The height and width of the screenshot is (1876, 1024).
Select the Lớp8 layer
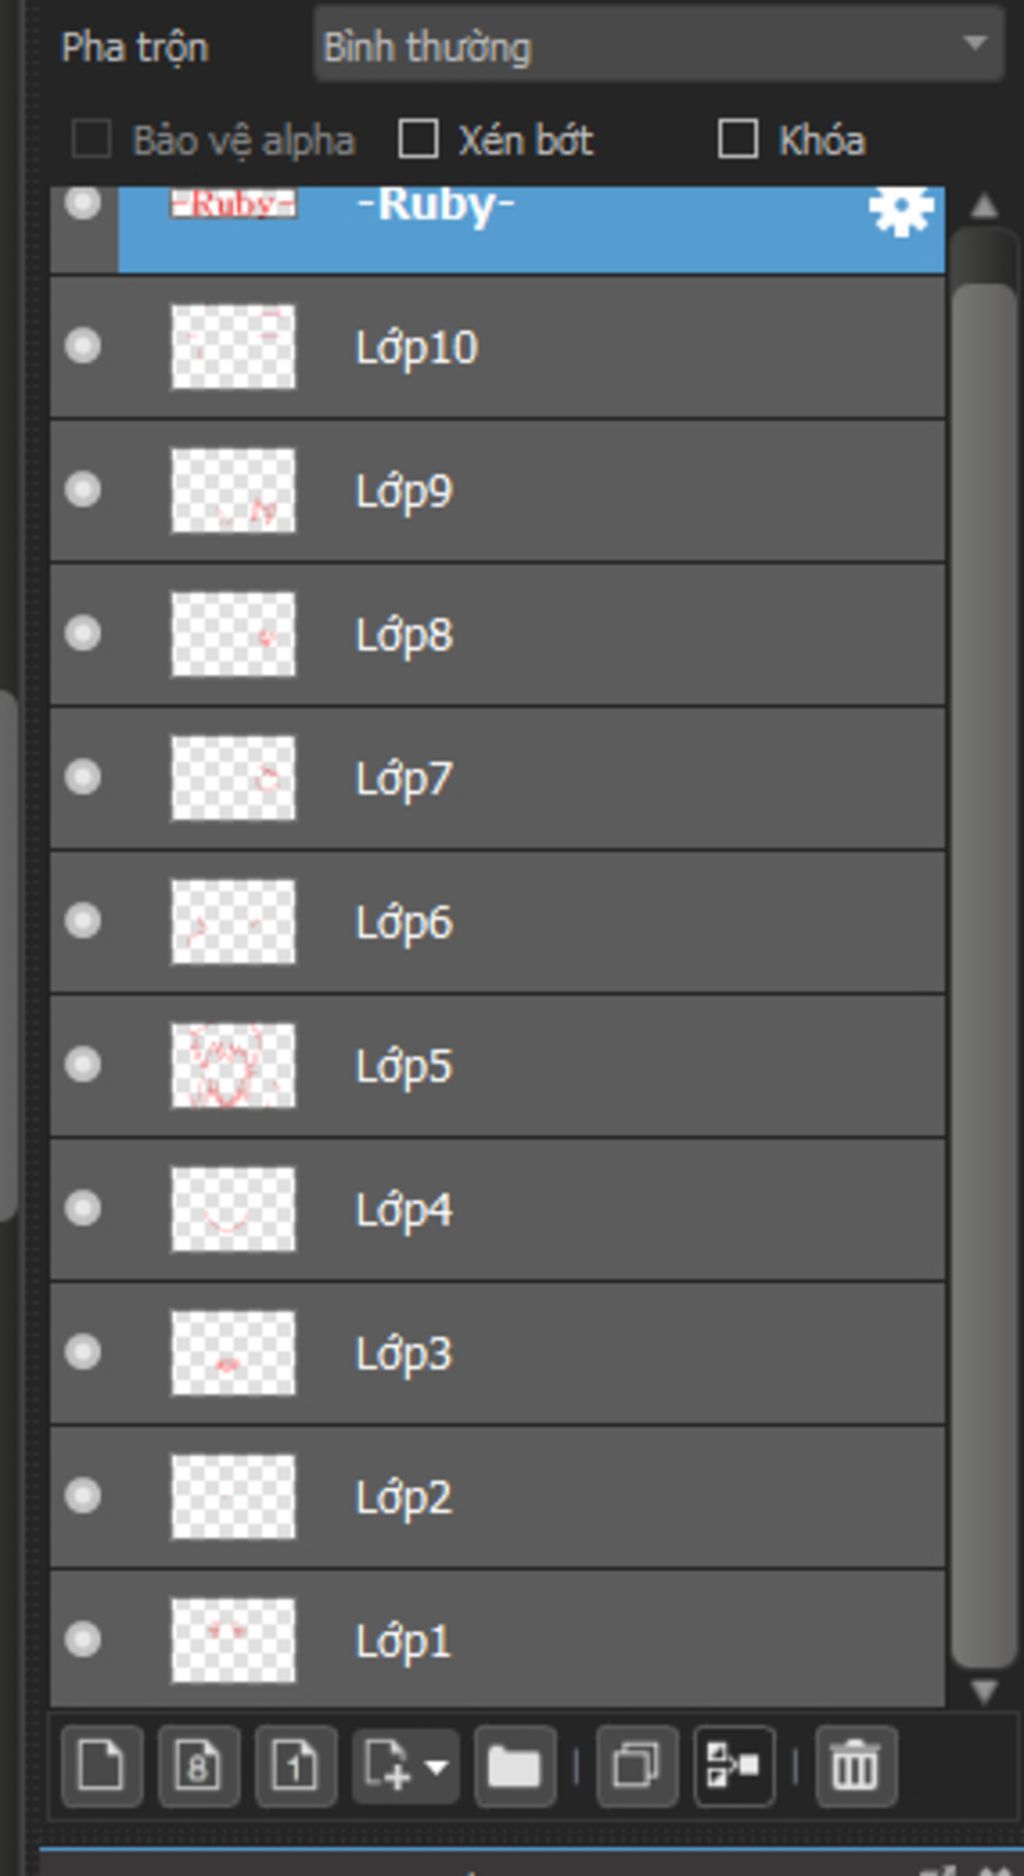click(x=498, y=634)
